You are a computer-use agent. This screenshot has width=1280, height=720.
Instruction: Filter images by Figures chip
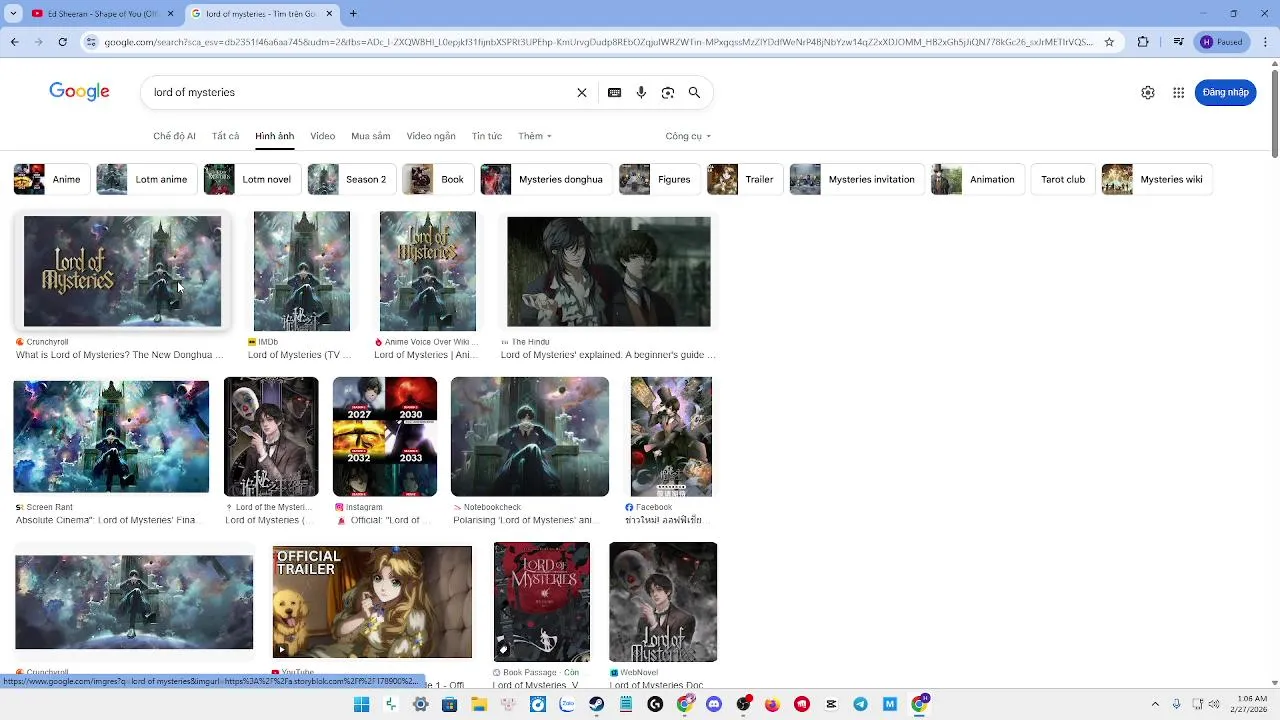(x=658, y=179)
